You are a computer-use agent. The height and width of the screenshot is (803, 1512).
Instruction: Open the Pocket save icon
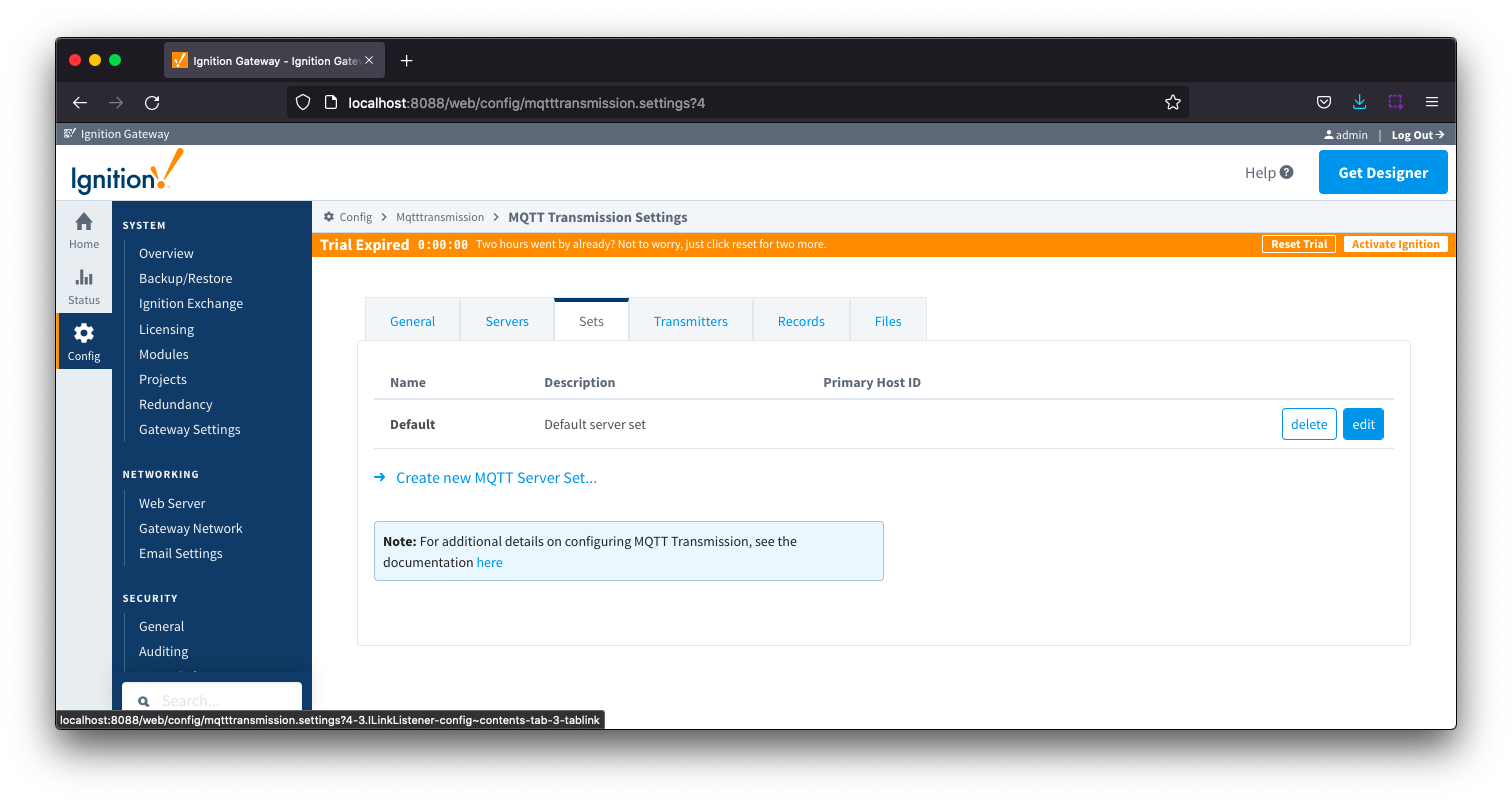(x=1323, y=102)
